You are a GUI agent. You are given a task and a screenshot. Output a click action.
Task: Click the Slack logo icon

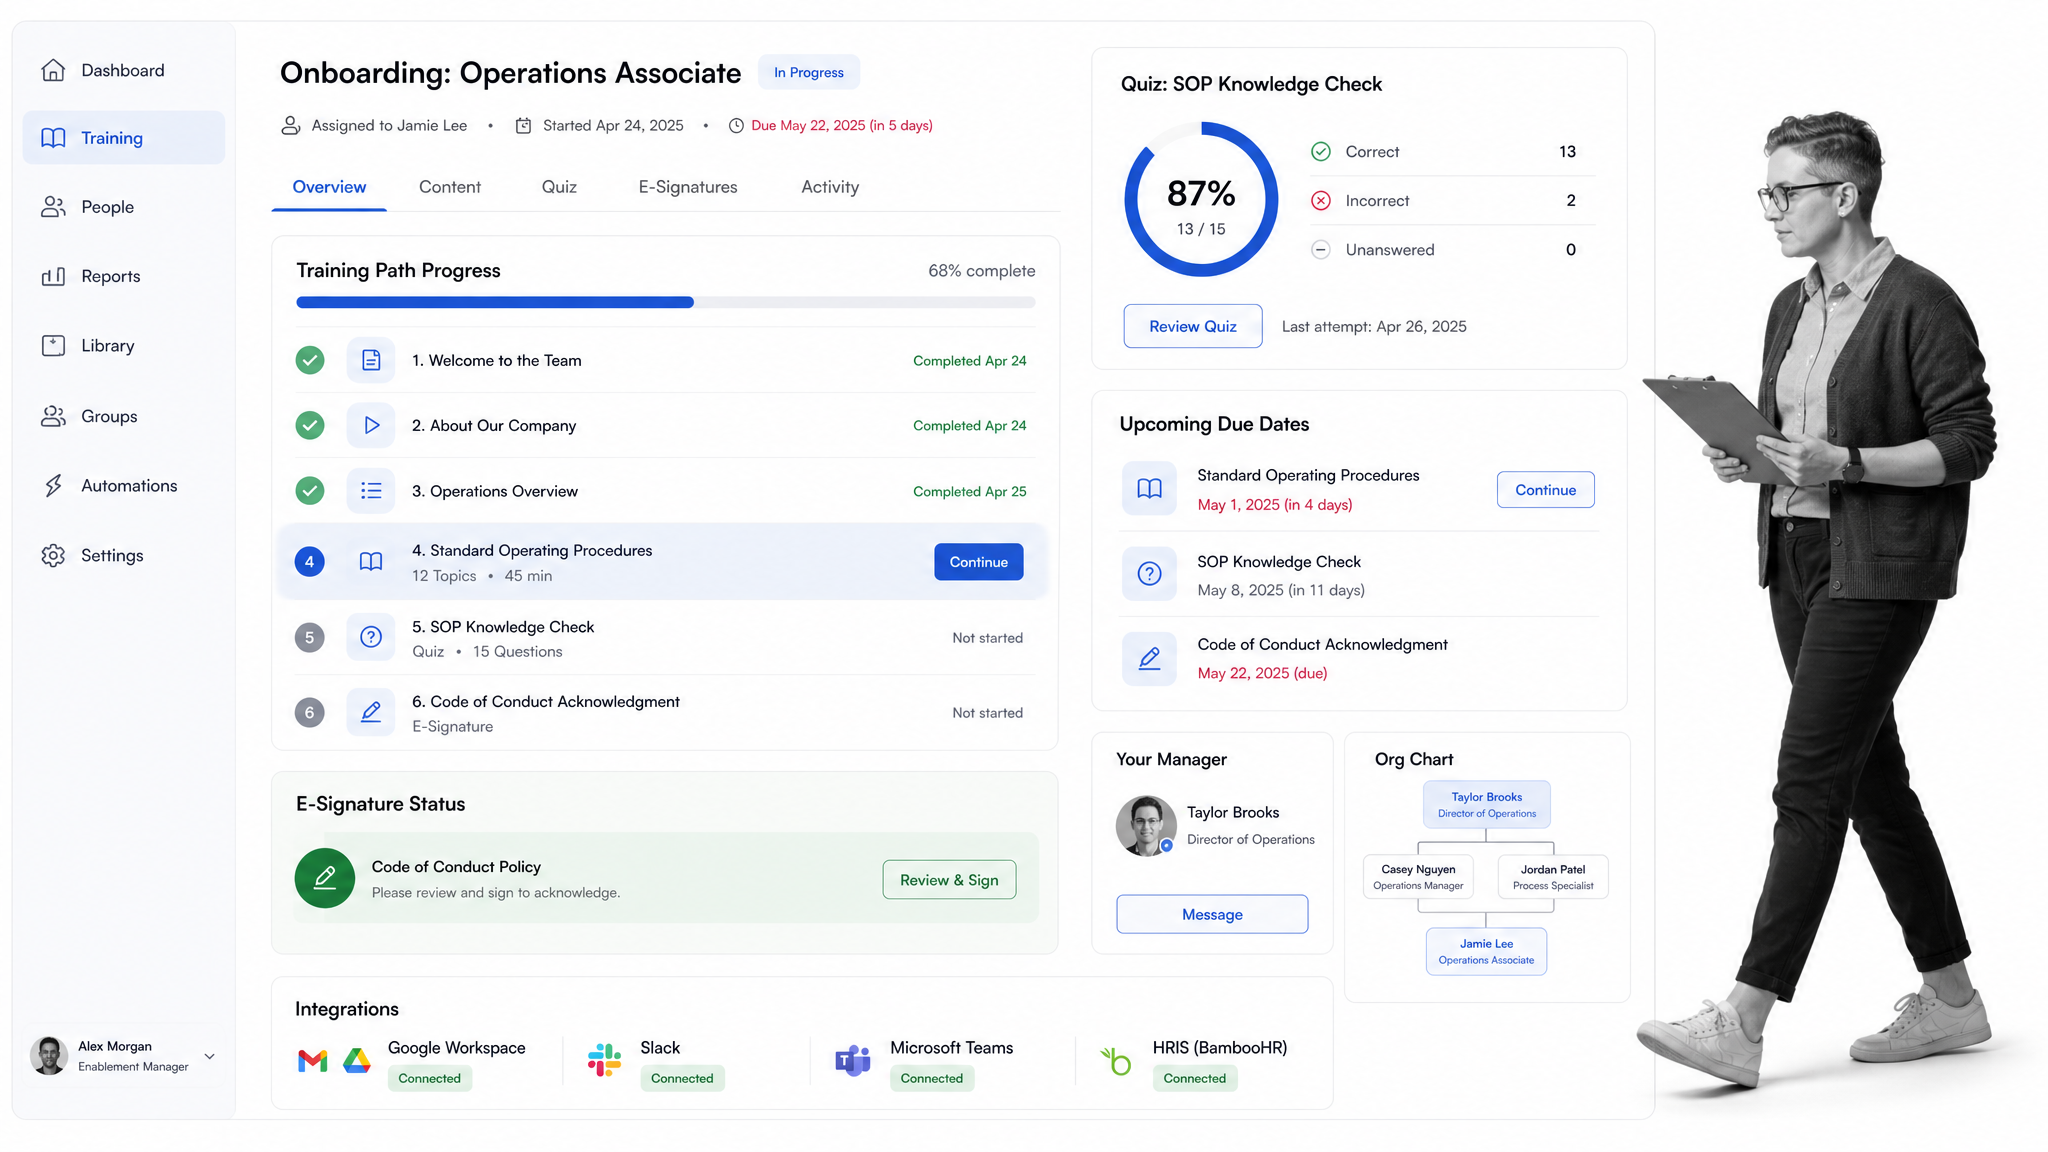click(x=604, y=1060)
